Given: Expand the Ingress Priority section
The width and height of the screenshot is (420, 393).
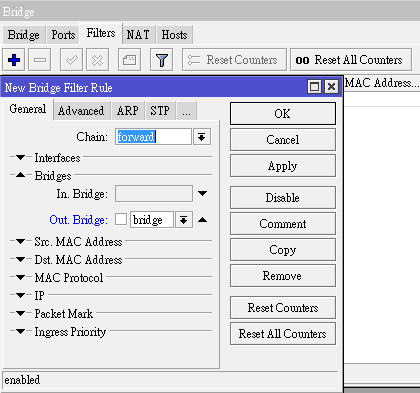Looking at the screenshot, I should click(20, 331).
